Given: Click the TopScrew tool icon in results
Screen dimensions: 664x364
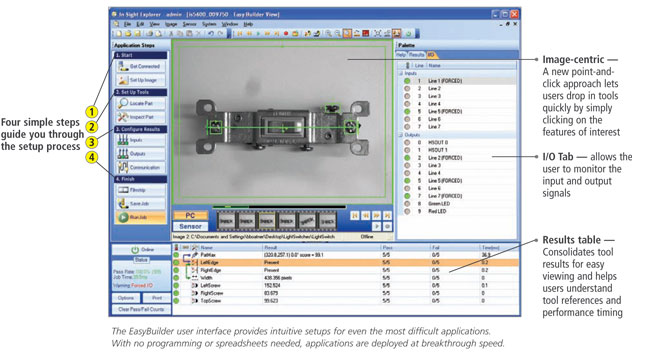Looking at the screenshot, I should (195, 301).
